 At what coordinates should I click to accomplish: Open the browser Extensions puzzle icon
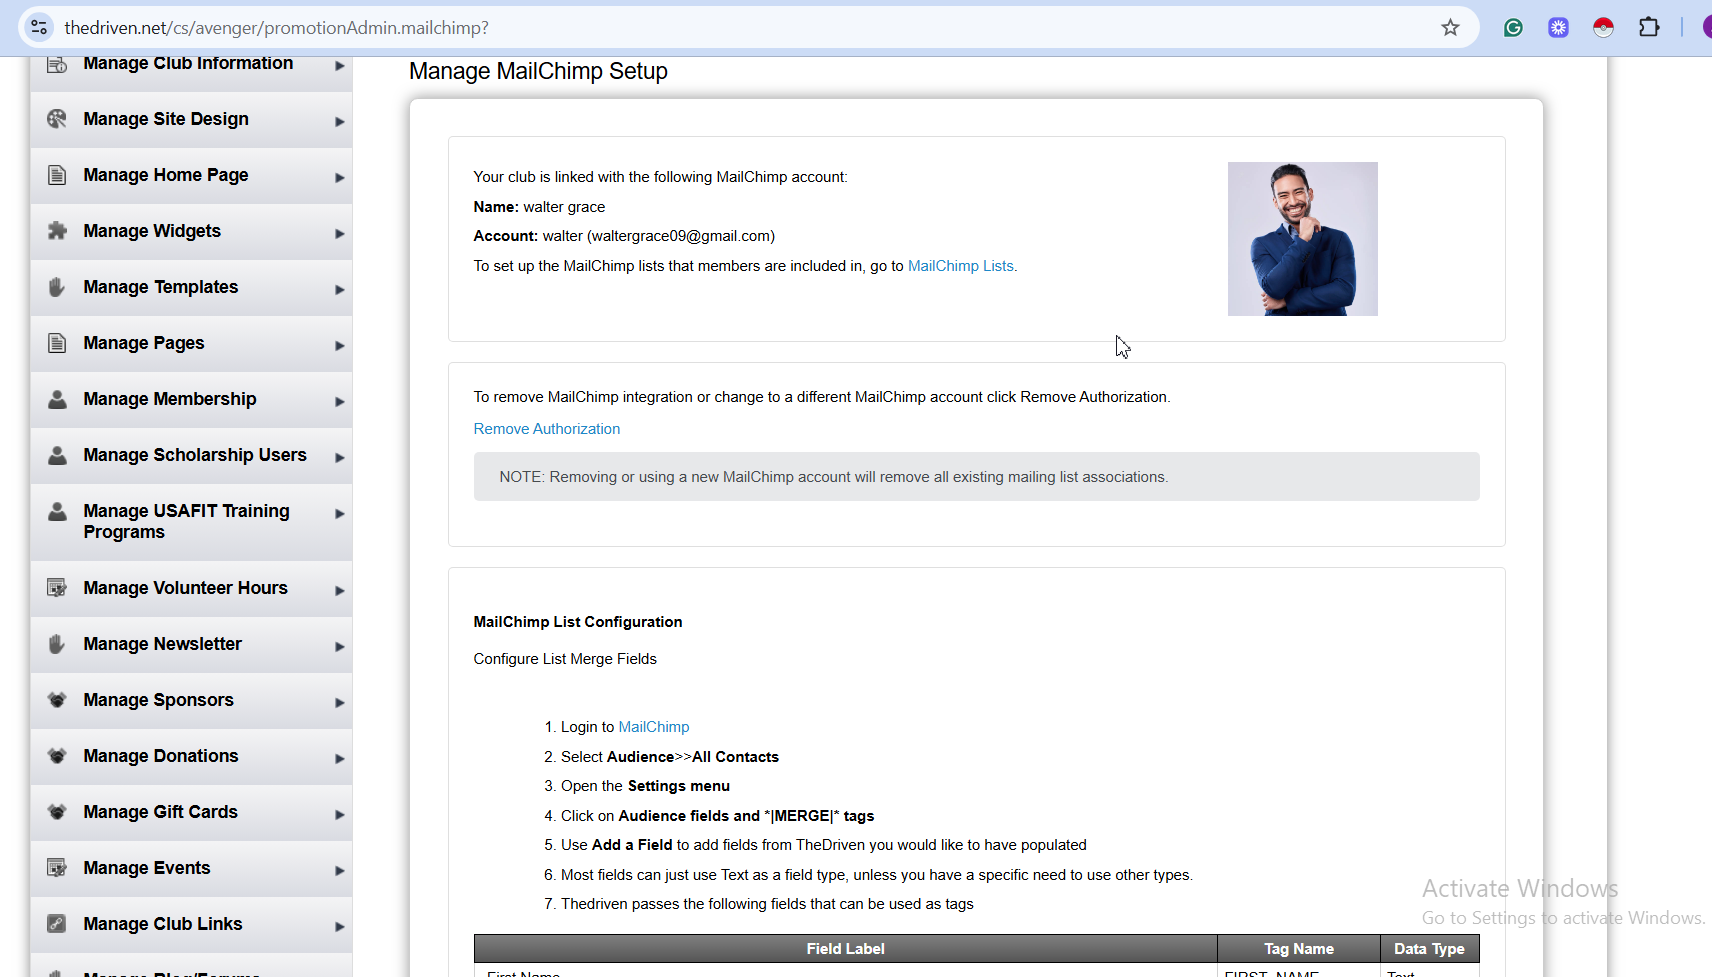click(1649, 28)
